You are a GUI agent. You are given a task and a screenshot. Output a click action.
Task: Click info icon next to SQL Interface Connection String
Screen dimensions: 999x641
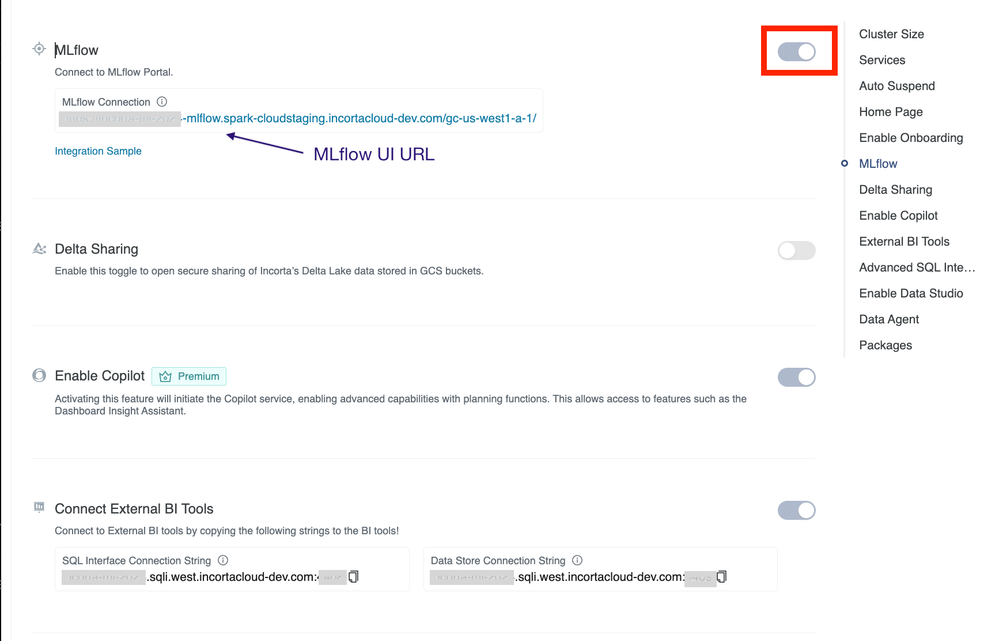(x=223, y=561)
